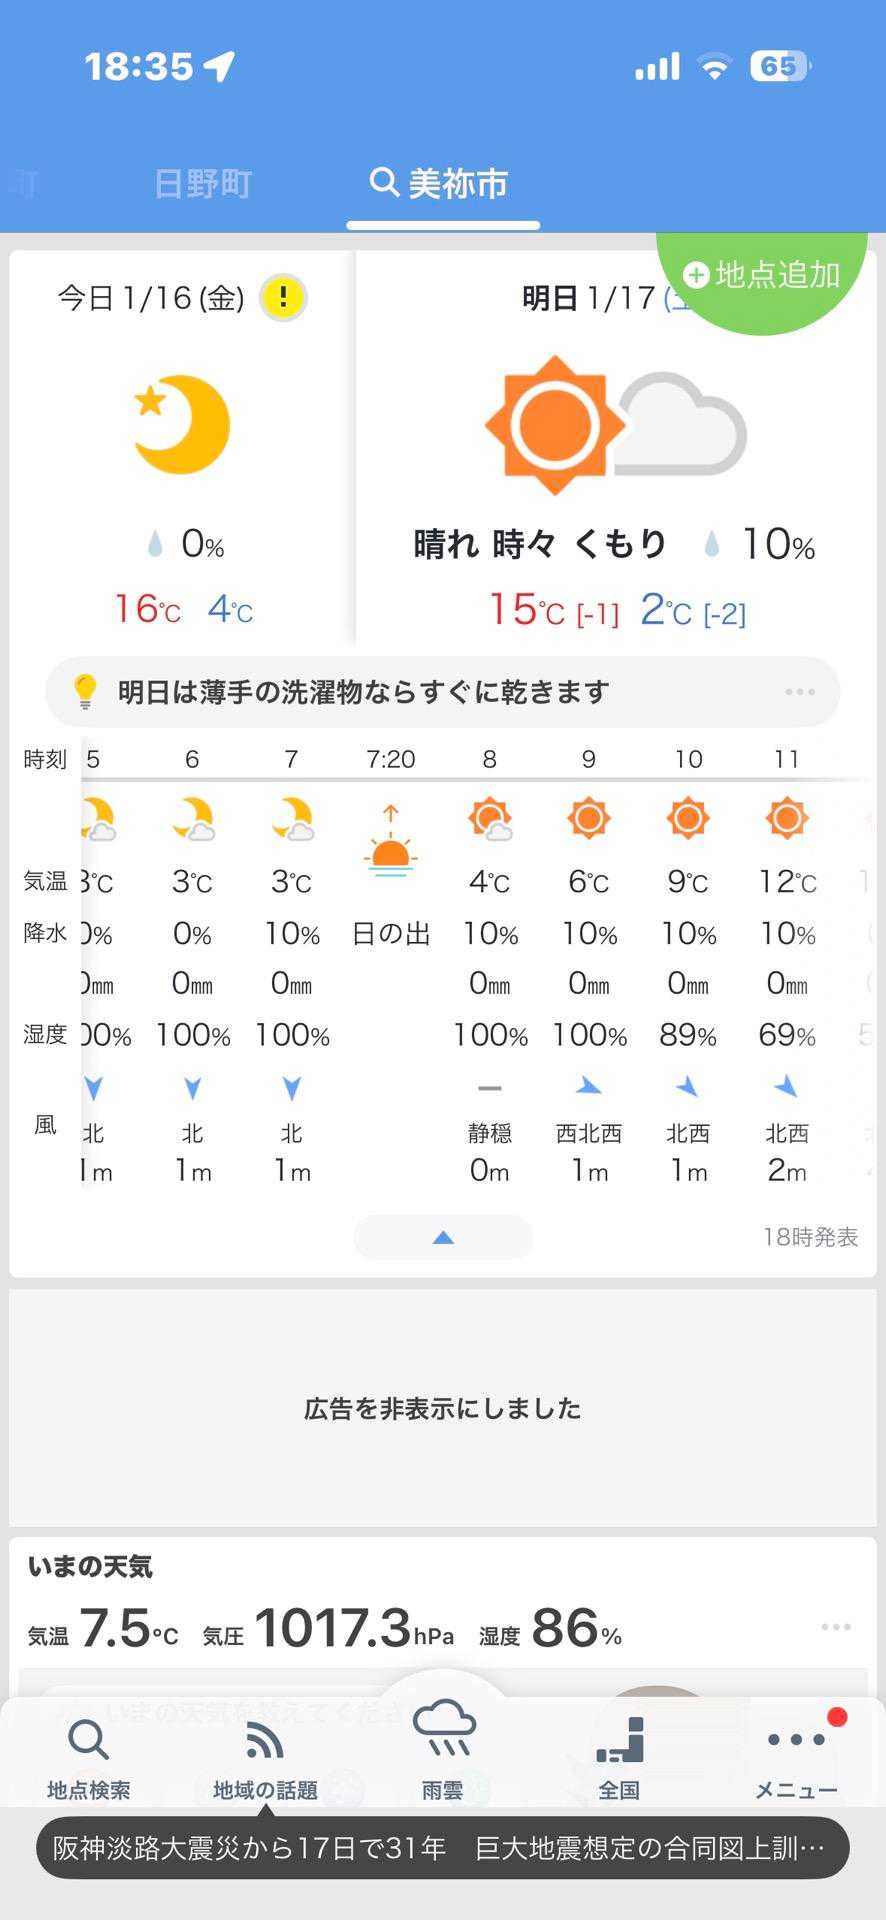Open 地点検索 location search
The height and width of the screenshot is (1920, 886).
click(88, 1759)
